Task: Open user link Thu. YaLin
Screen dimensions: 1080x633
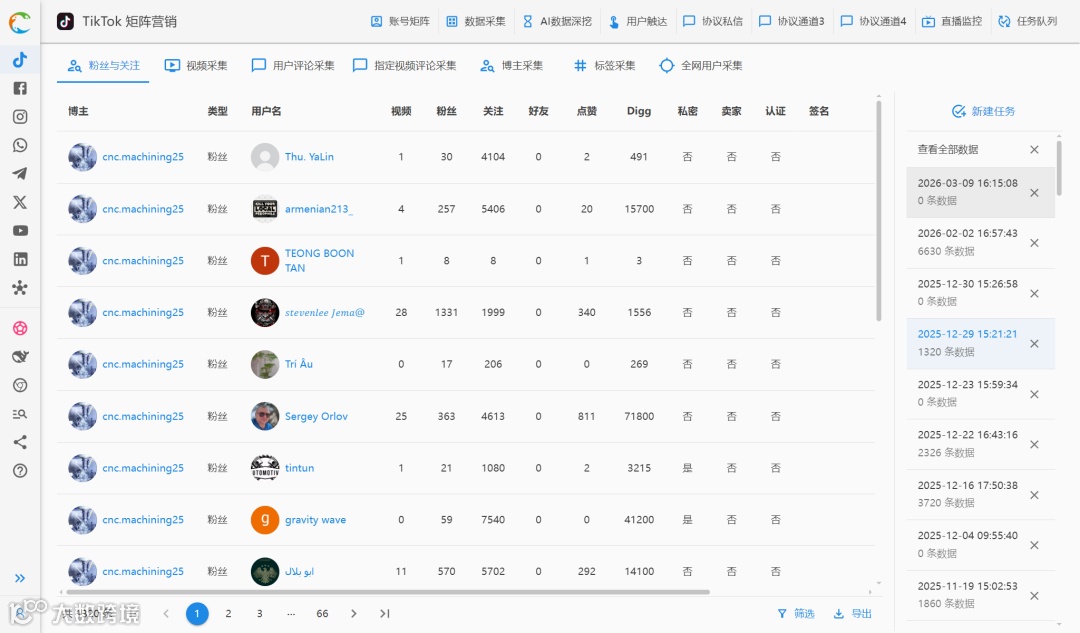Action: 309,157
